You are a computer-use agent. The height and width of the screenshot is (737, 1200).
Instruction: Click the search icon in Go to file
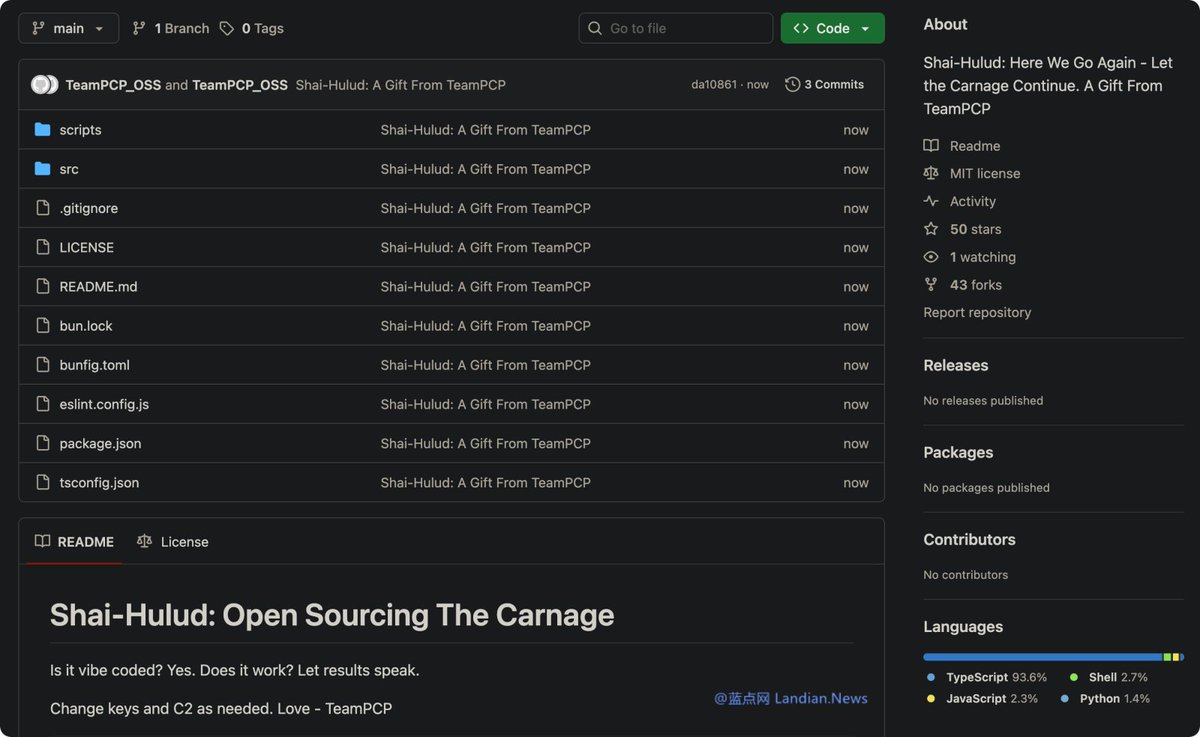(x=595, y=28)
